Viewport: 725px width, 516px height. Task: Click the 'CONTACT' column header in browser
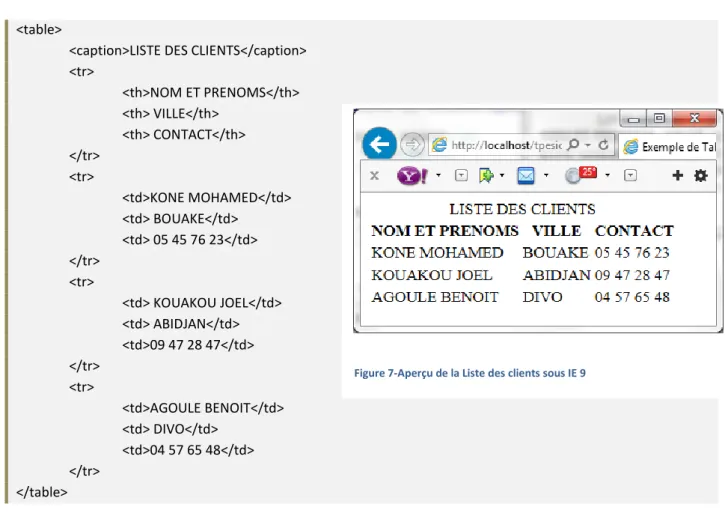634,231
